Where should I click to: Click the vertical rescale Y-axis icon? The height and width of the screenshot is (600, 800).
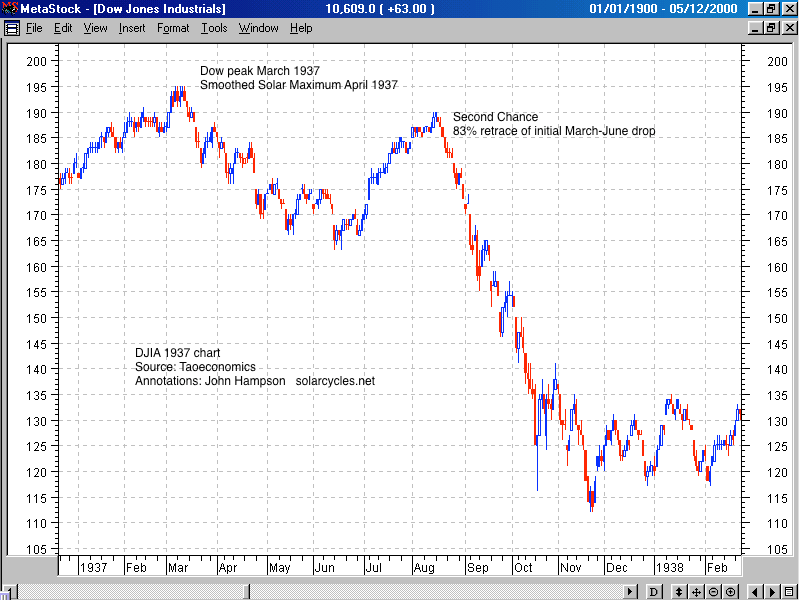(x=679, y=592)
